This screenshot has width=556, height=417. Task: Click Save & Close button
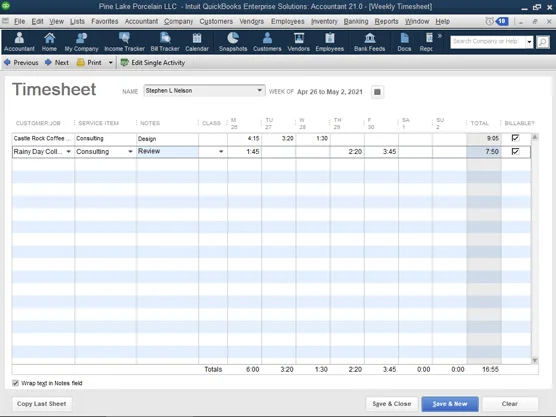click(x=392, y=404)
